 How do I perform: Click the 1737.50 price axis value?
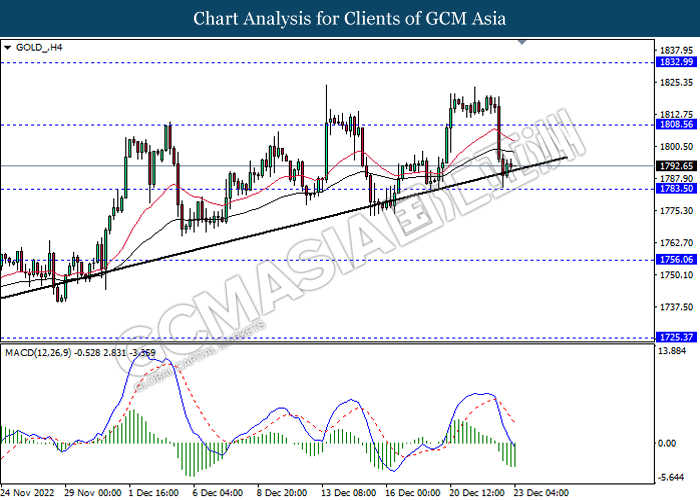(676, 307)
